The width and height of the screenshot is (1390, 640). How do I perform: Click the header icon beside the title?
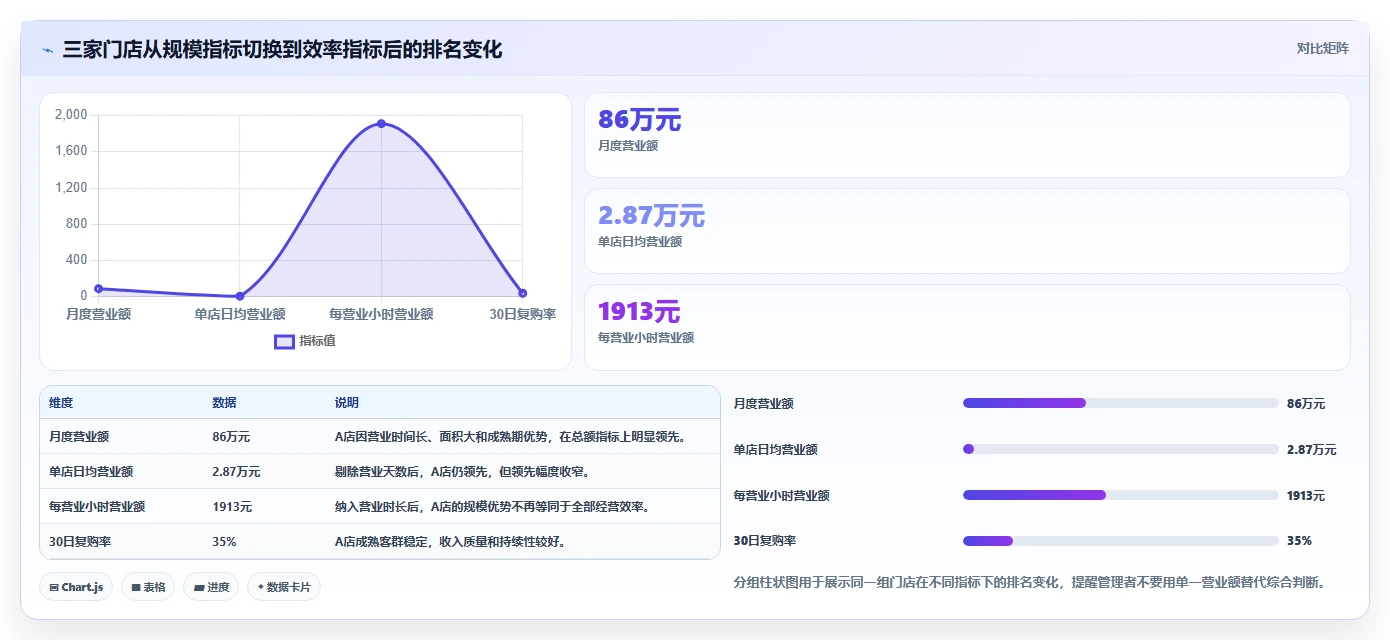click(x=47, y=50)
